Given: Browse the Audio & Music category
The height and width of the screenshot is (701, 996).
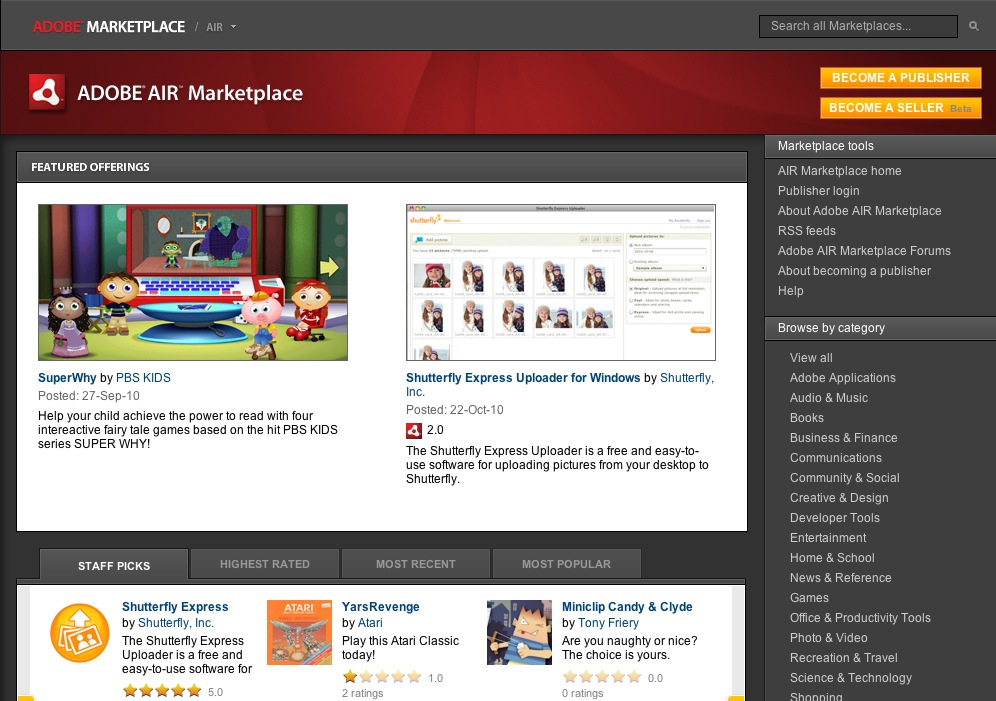Looking at the screenshot, I should coord(828,397).
